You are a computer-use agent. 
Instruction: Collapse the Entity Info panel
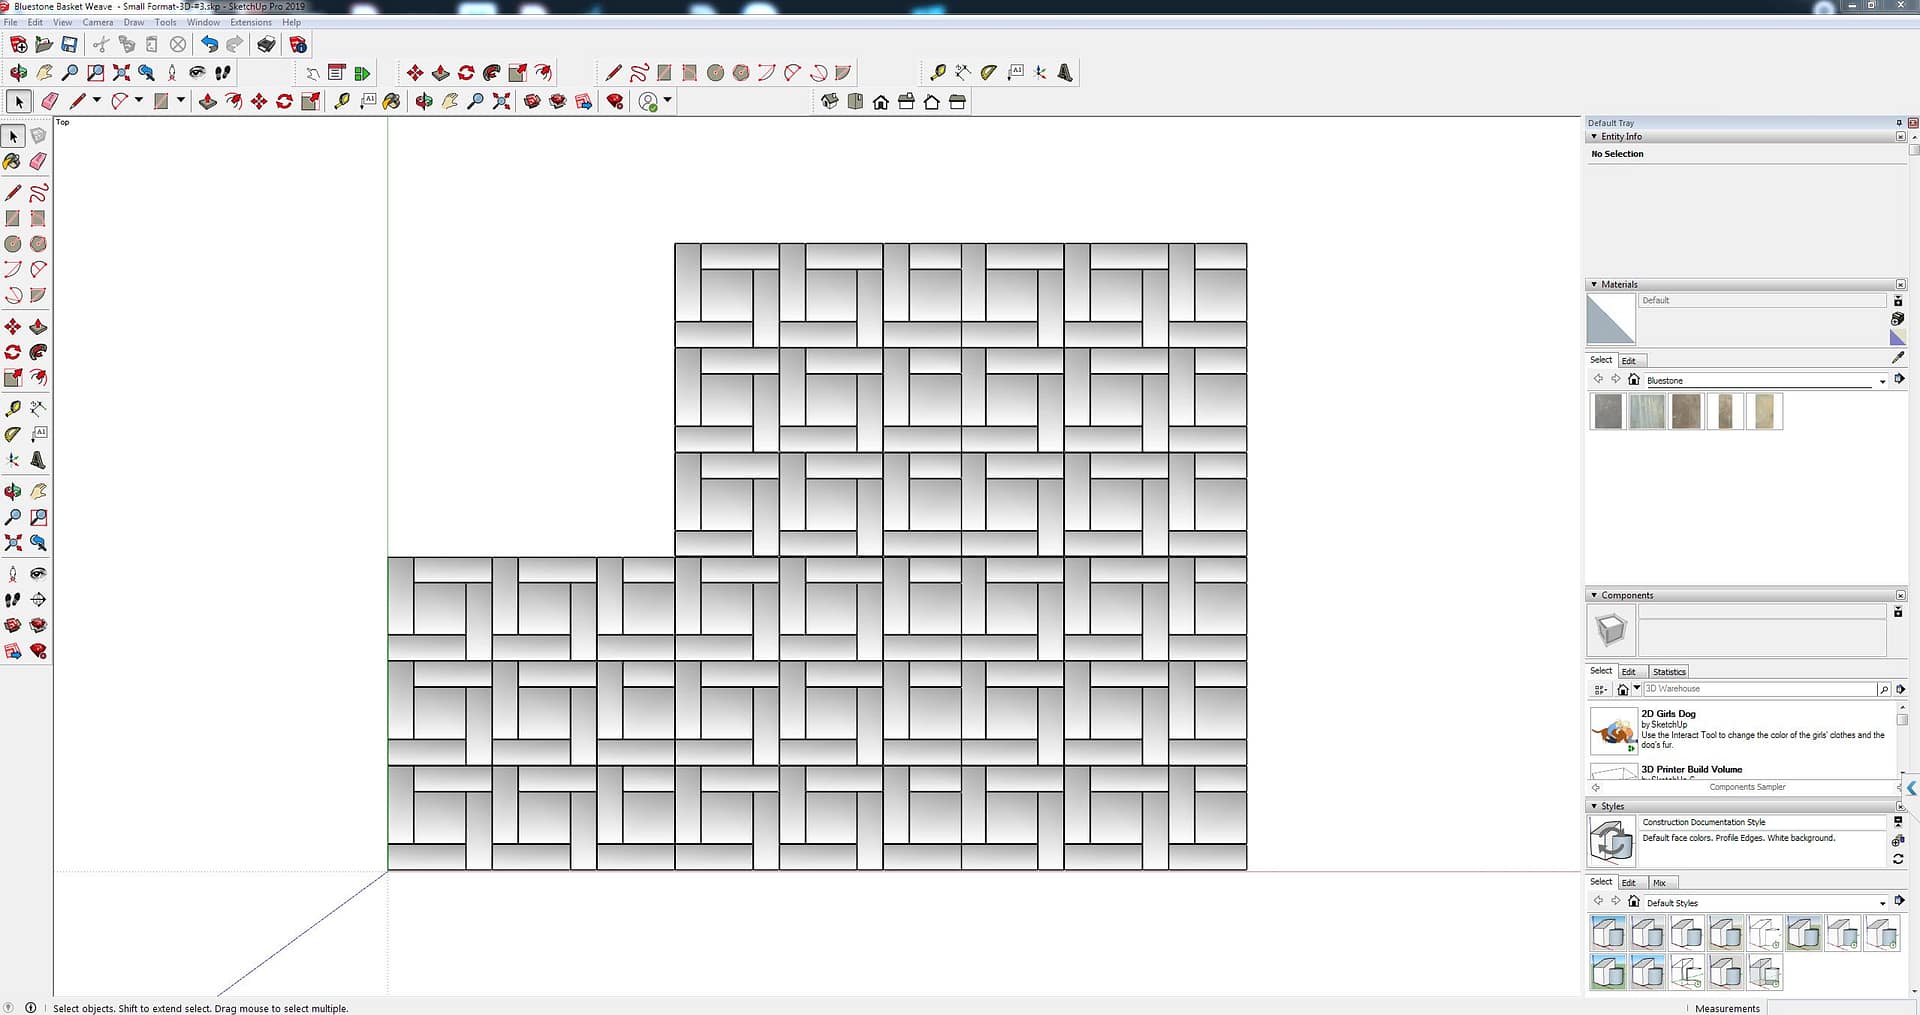pos(1594,137)
